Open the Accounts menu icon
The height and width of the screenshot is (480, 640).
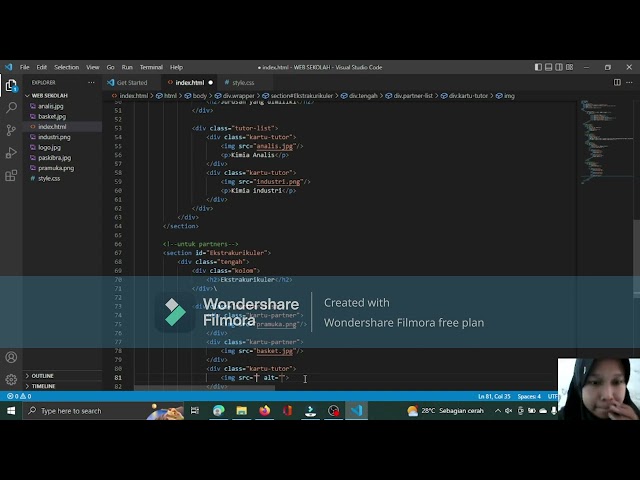pyautogui.click(x=11, y=357)
